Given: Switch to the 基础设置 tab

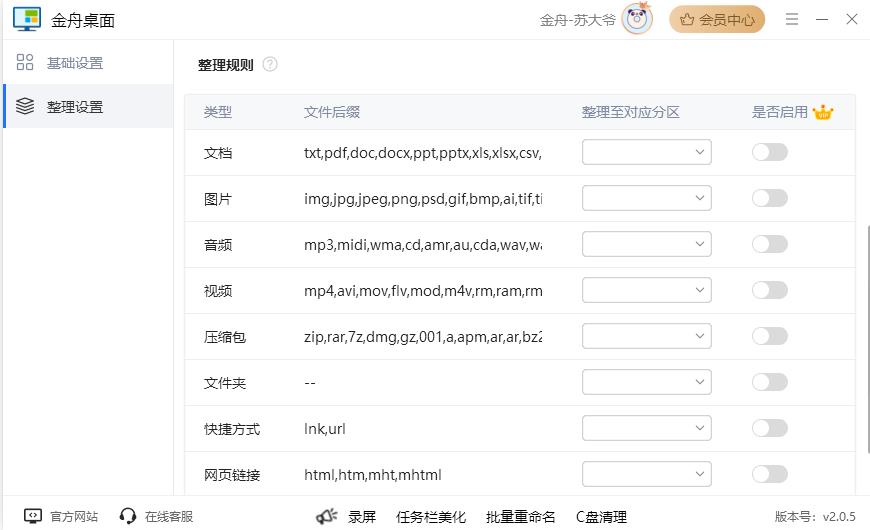Looking at the screenshot, I should 75,63.
